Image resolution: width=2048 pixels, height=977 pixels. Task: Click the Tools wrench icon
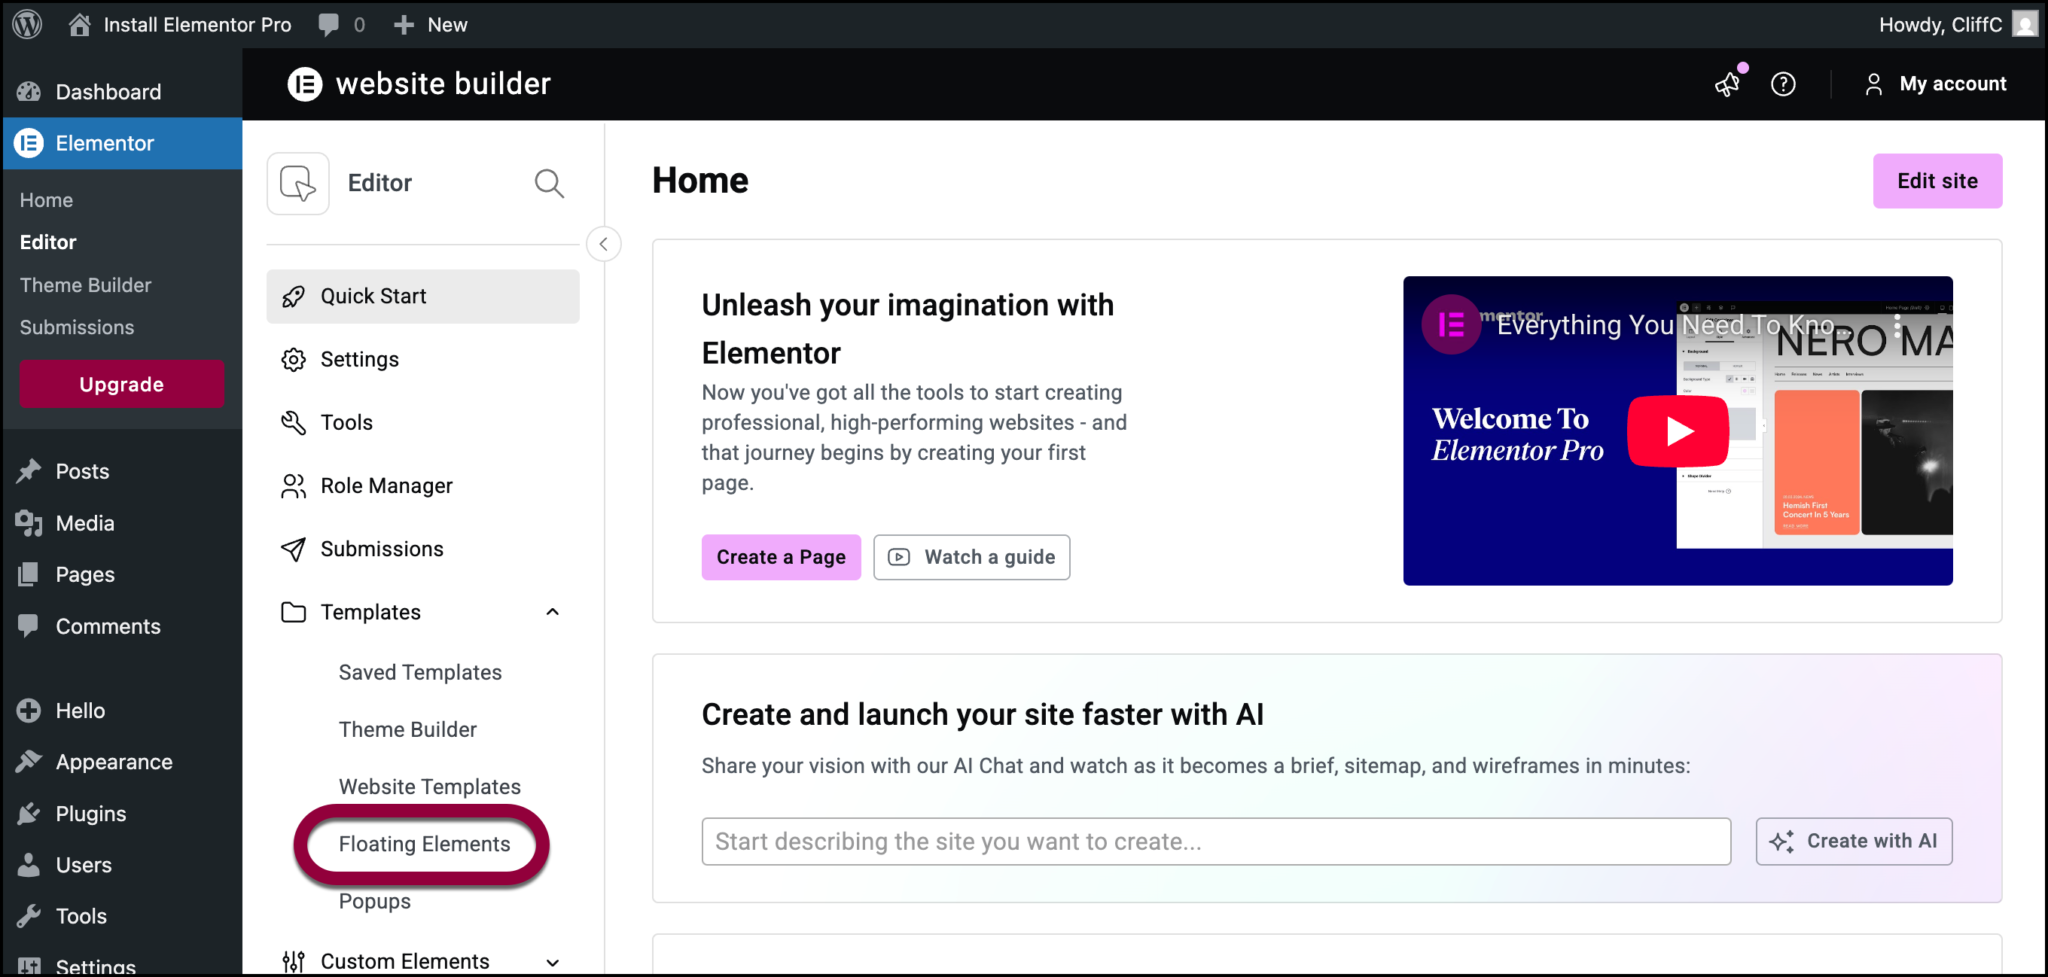[294, 422]
